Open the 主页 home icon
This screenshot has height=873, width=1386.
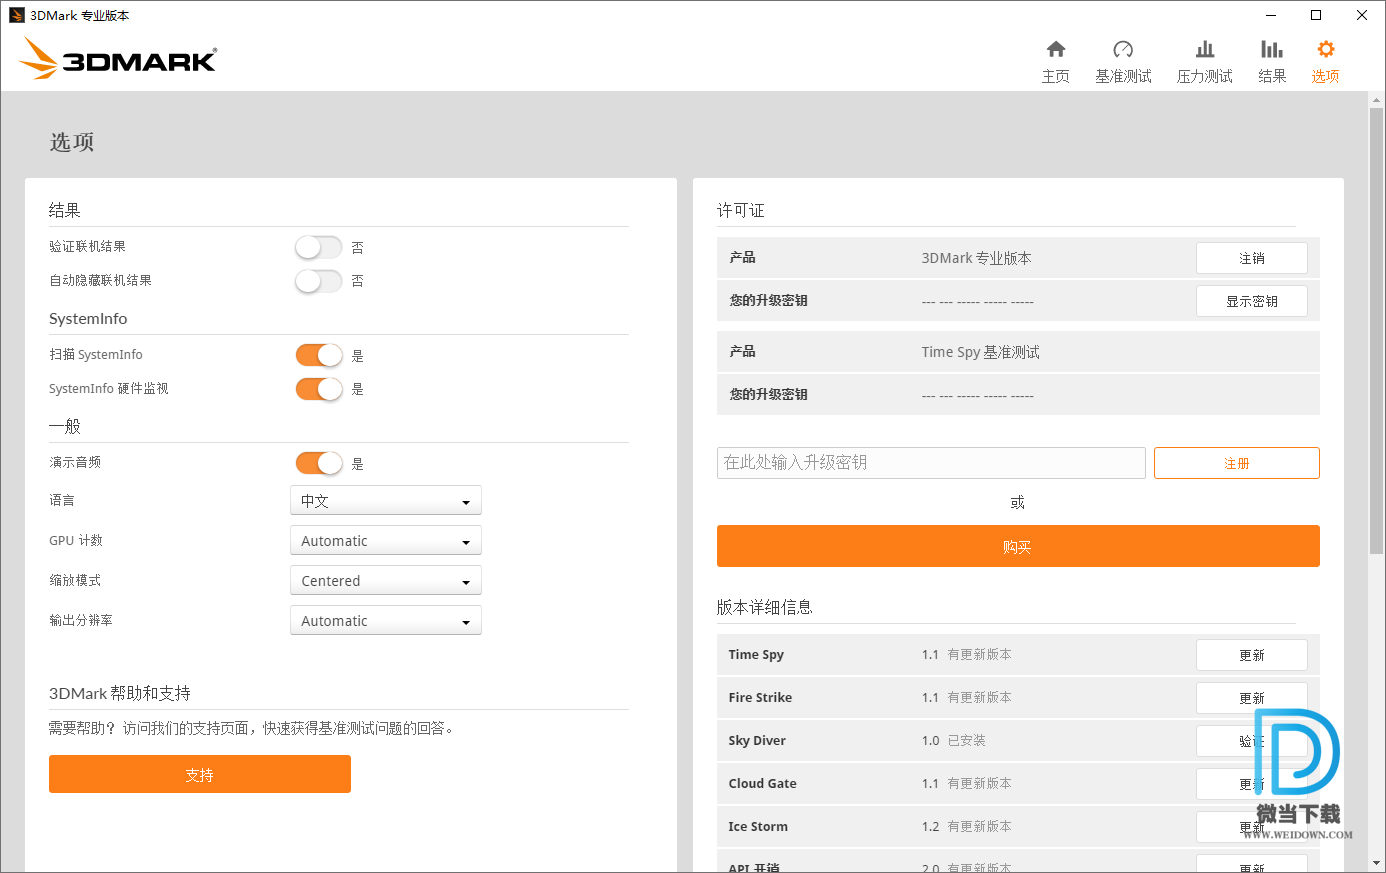tap(1056, 50)
